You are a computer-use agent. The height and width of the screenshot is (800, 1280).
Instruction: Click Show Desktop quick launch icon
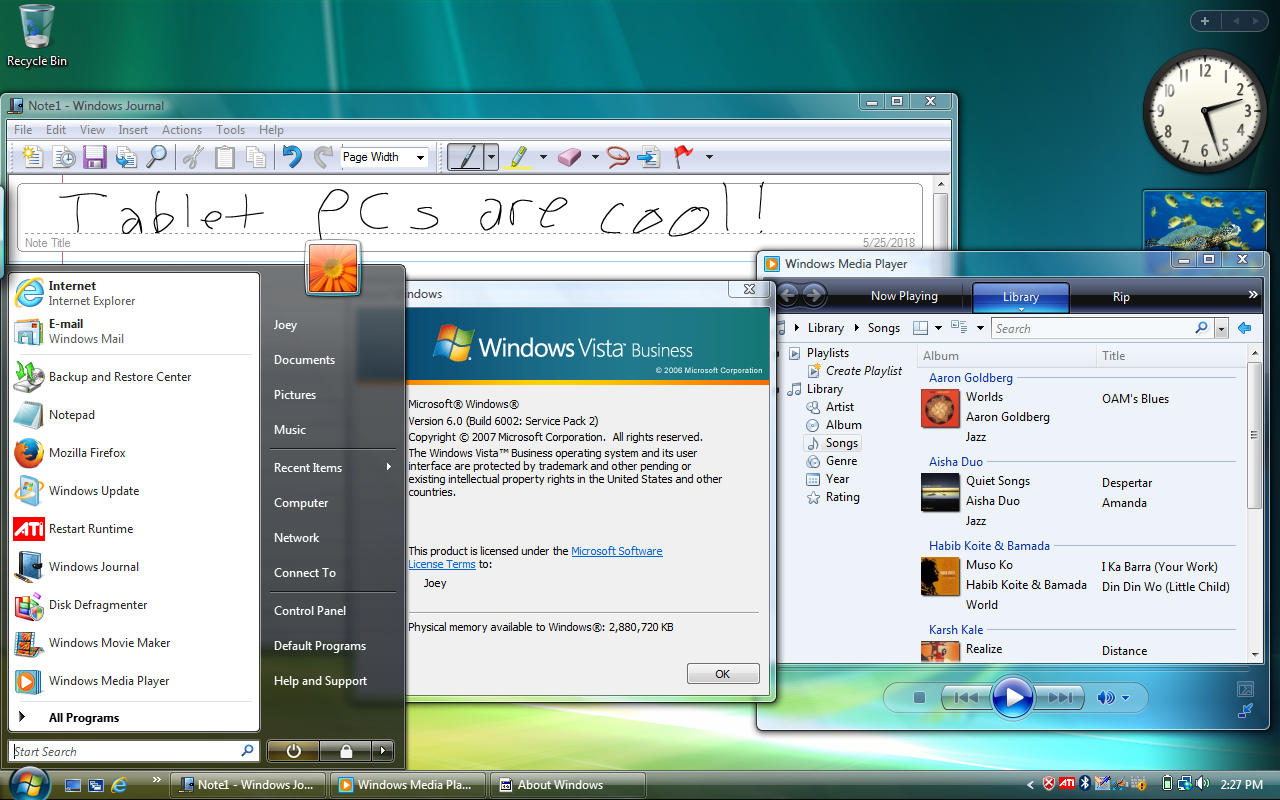point(73,785)
